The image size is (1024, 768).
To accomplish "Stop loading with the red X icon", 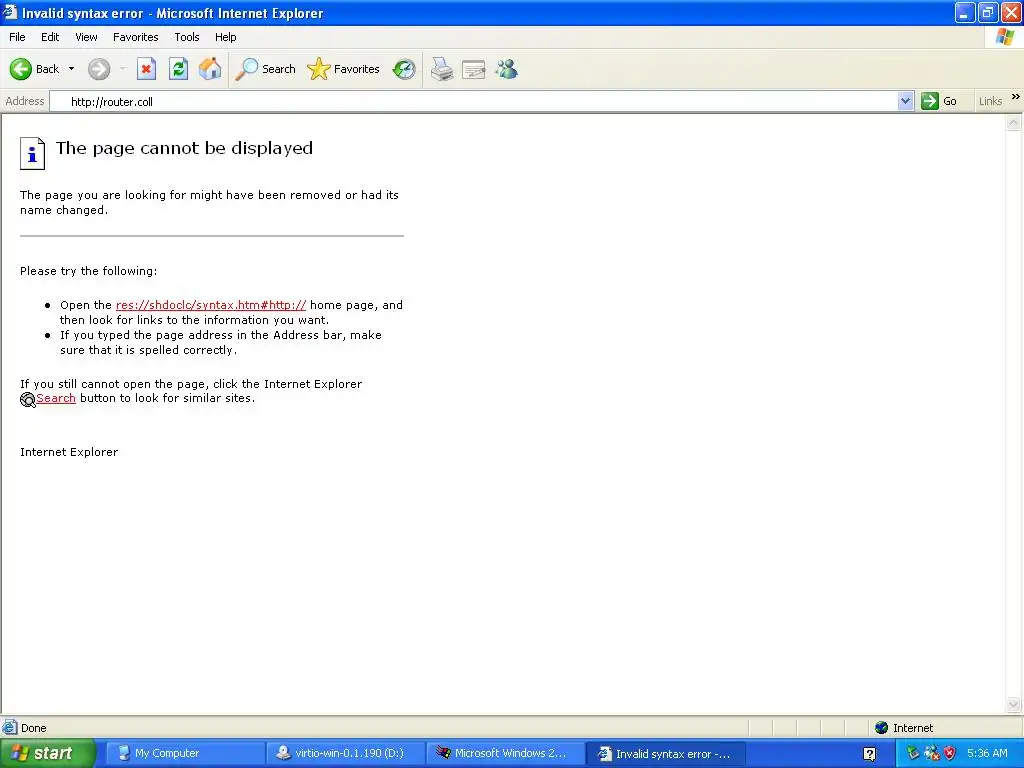I will coord(146,69).
